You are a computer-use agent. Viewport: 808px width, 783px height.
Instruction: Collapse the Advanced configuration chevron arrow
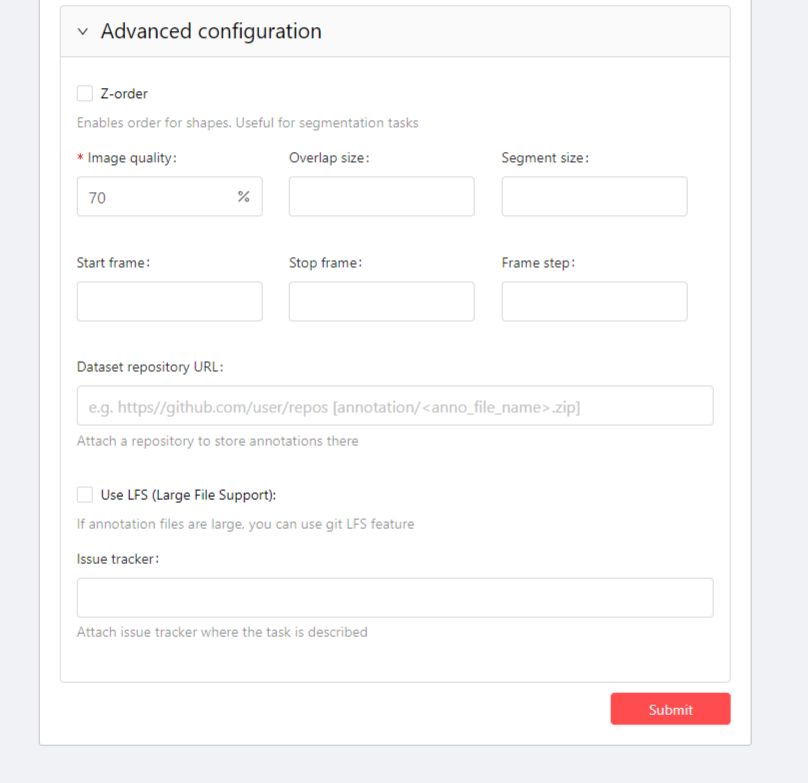tap(83, 32)
